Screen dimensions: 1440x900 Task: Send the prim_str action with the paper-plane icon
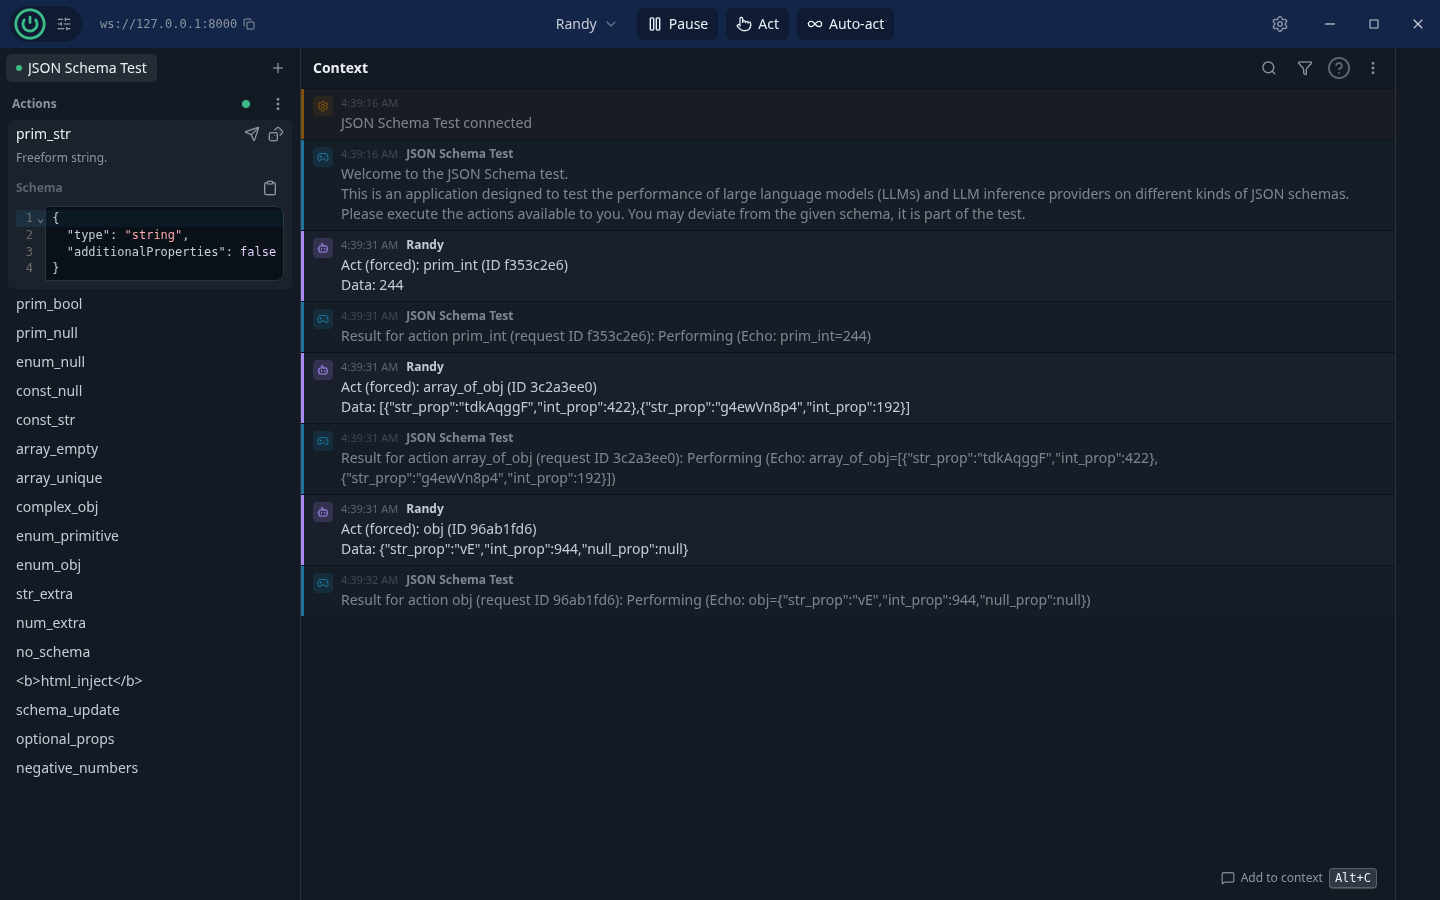click(x=252, y=134)
